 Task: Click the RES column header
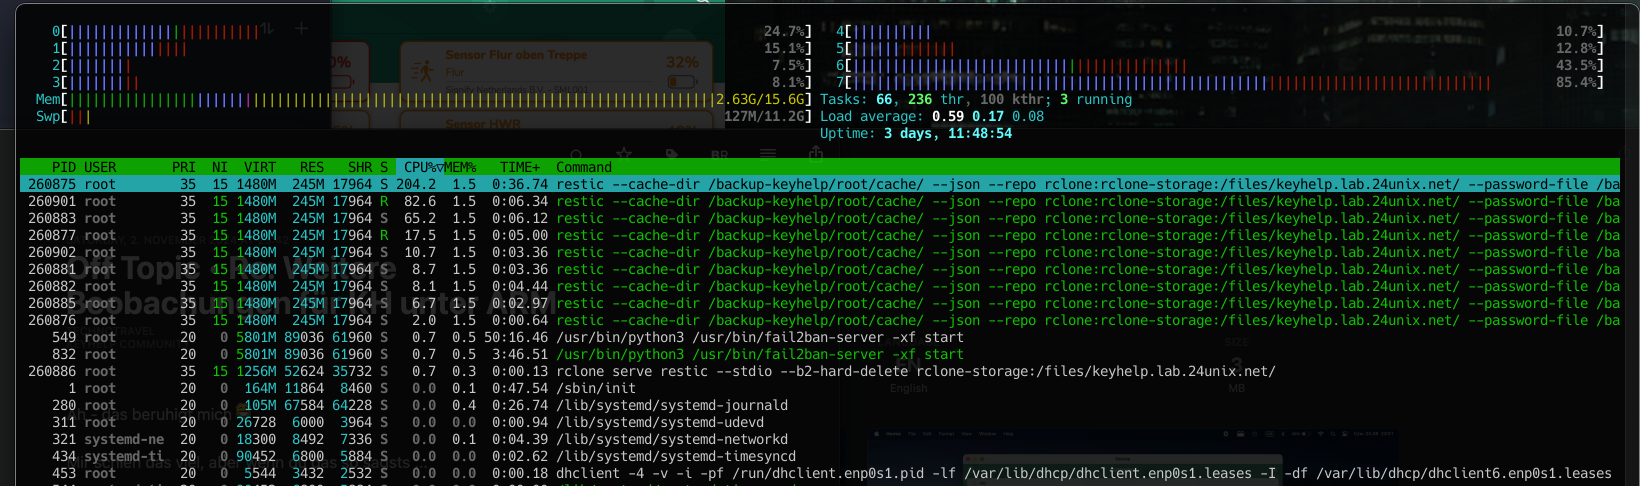312,167
